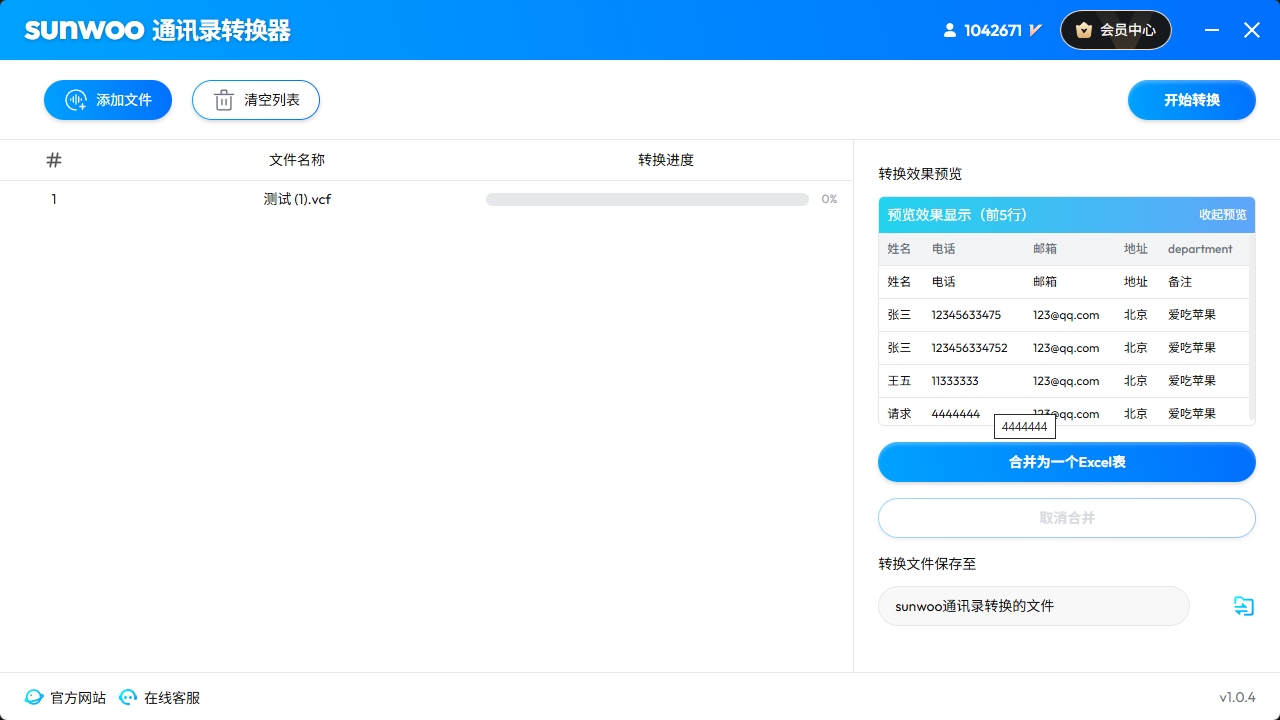Click the trash icon inside 清空列表 button

[224, 100]
